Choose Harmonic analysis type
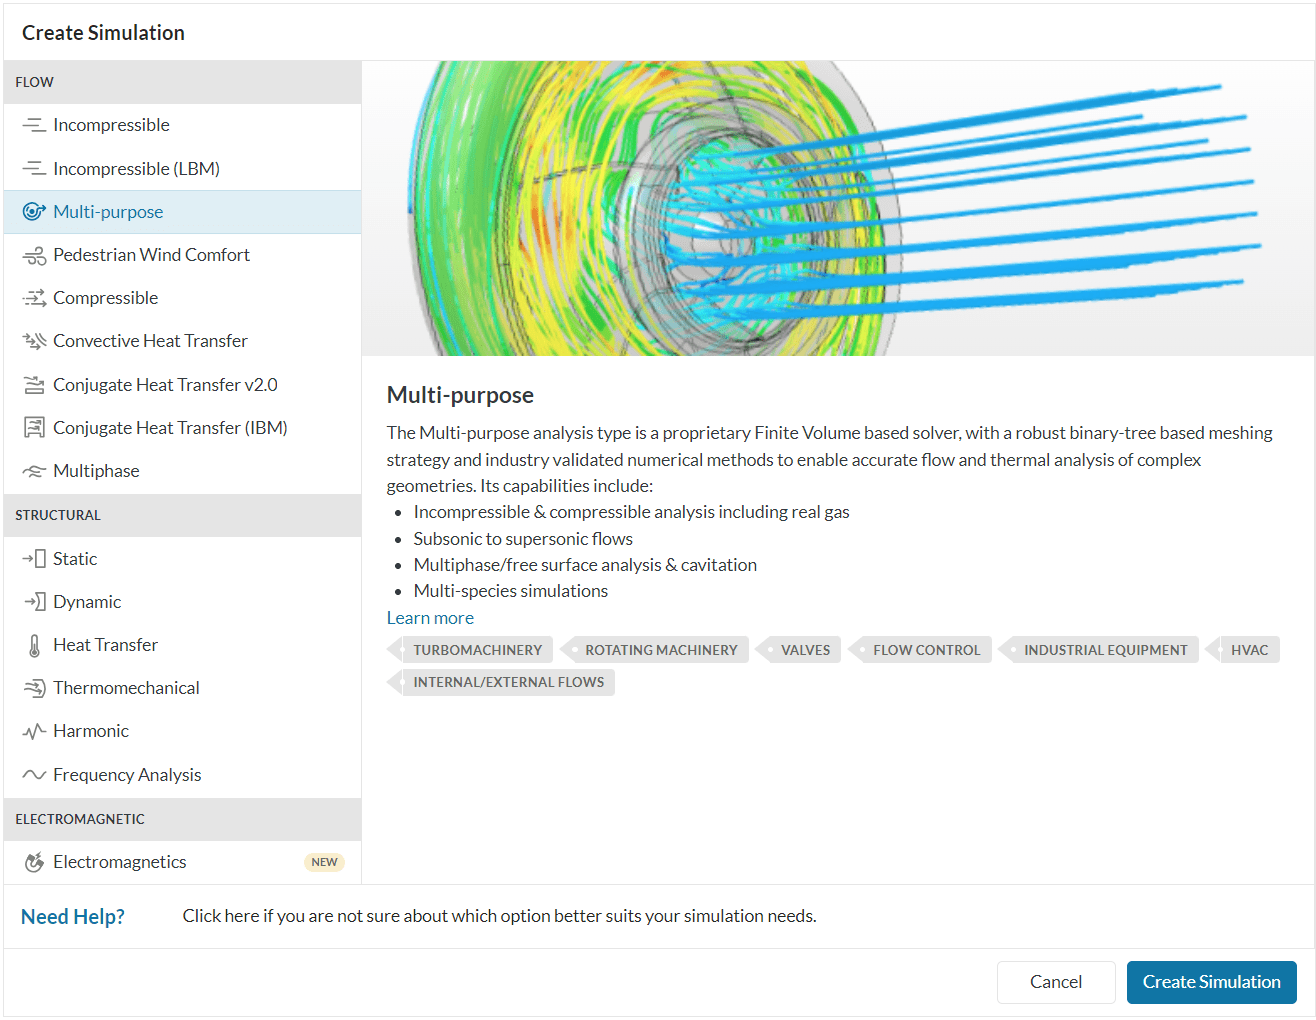 click(91, 731)
